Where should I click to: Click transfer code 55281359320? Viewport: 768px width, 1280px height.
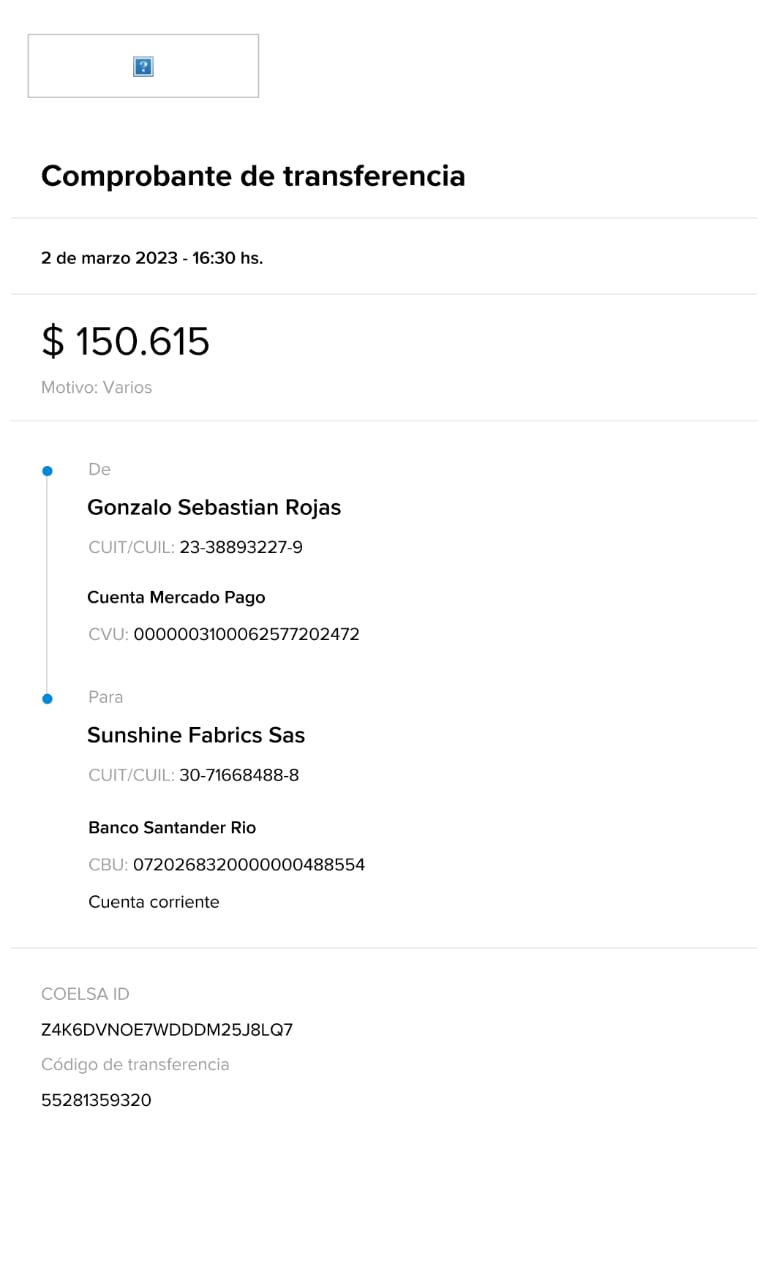tap(96, 1100)
